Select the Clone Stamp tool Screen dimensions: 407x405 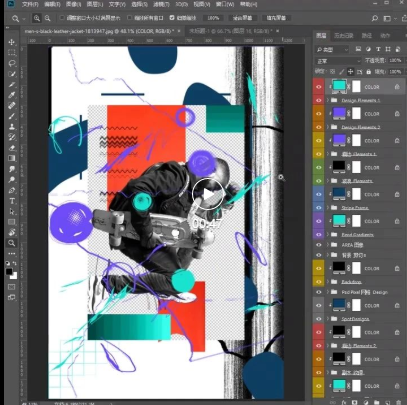click(x=12, y=127)
